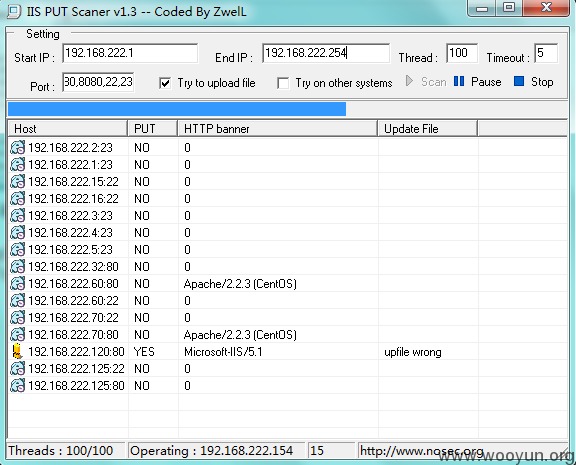Click NO cell for 192.168.222.15:22
This screenshot has height=465, width=576.
tap(142, 181)
